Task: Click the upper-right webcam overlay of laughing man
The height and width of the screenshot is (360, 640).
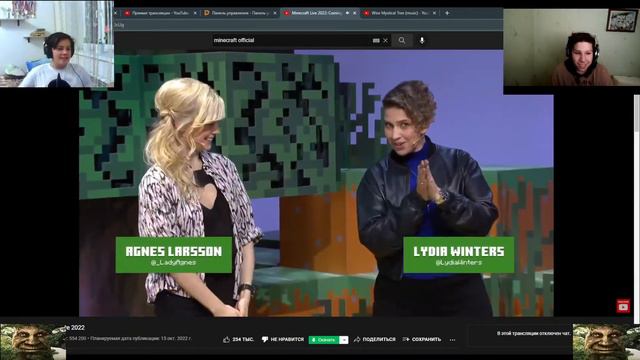Action: [x=571, y=47]
